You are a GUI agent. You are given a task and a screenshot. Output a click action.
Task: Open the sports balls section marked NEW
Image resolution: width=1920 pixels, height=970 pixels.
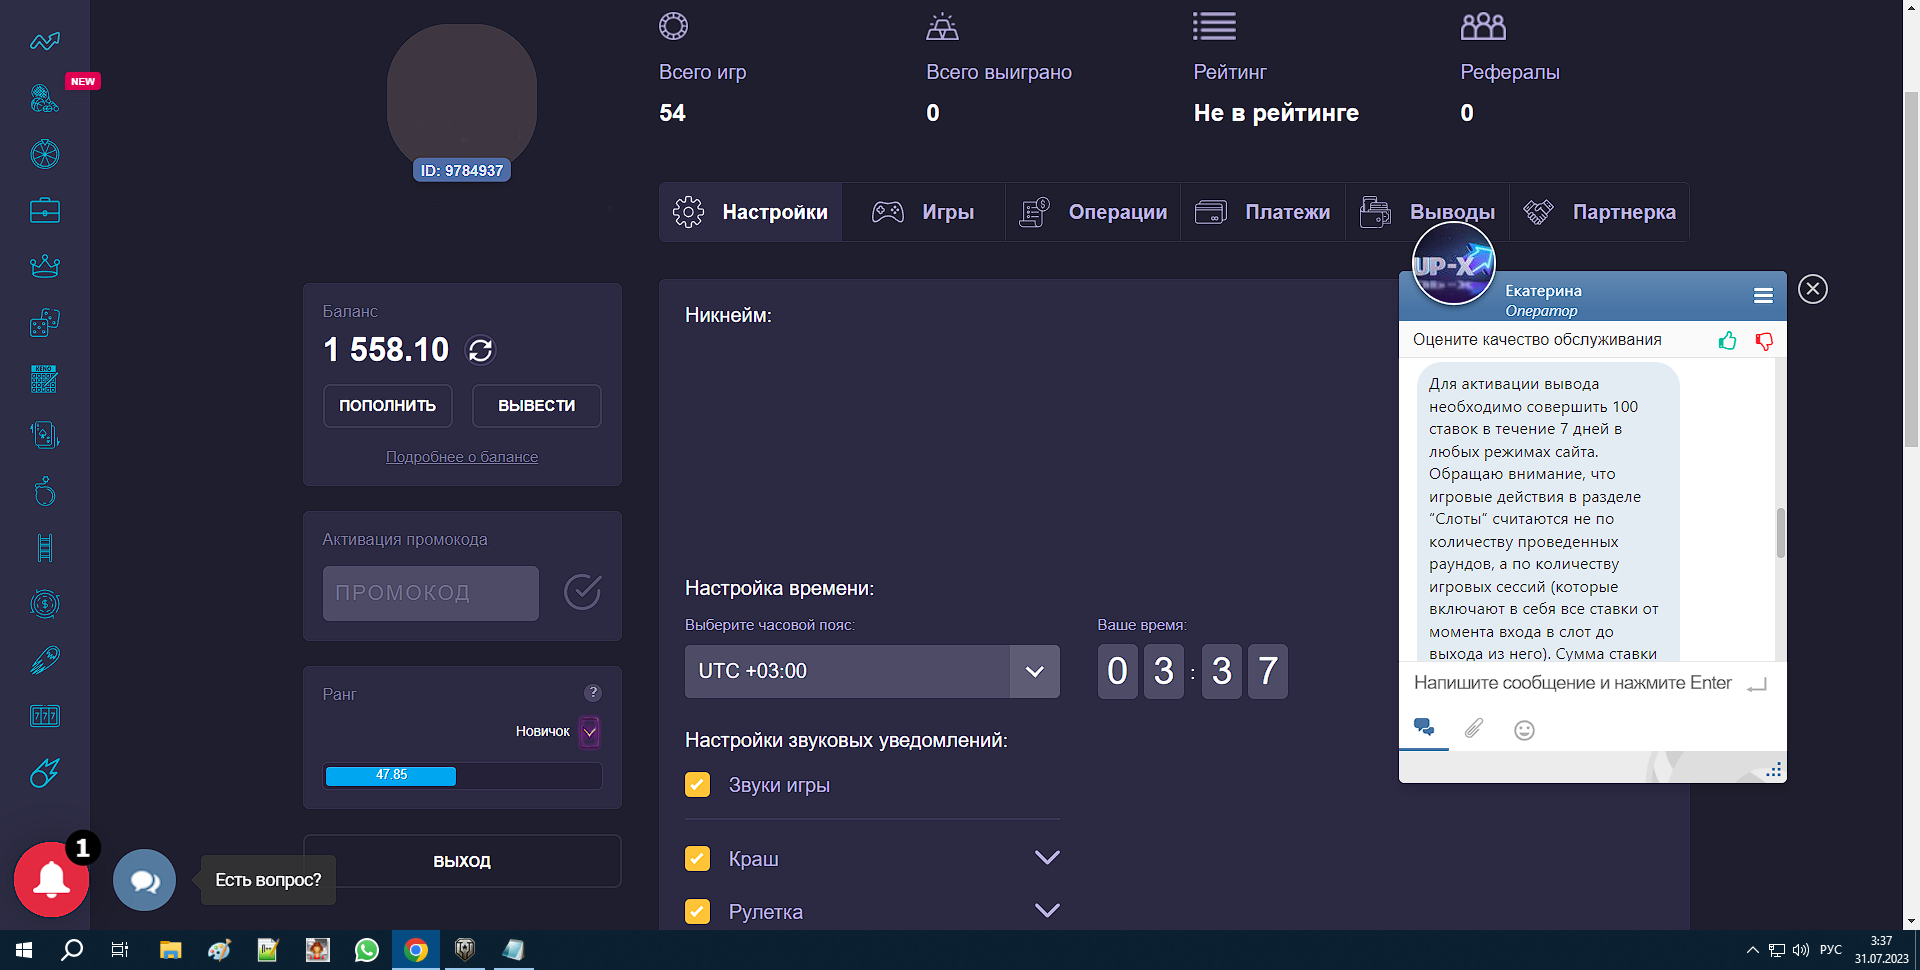[45, 97]
